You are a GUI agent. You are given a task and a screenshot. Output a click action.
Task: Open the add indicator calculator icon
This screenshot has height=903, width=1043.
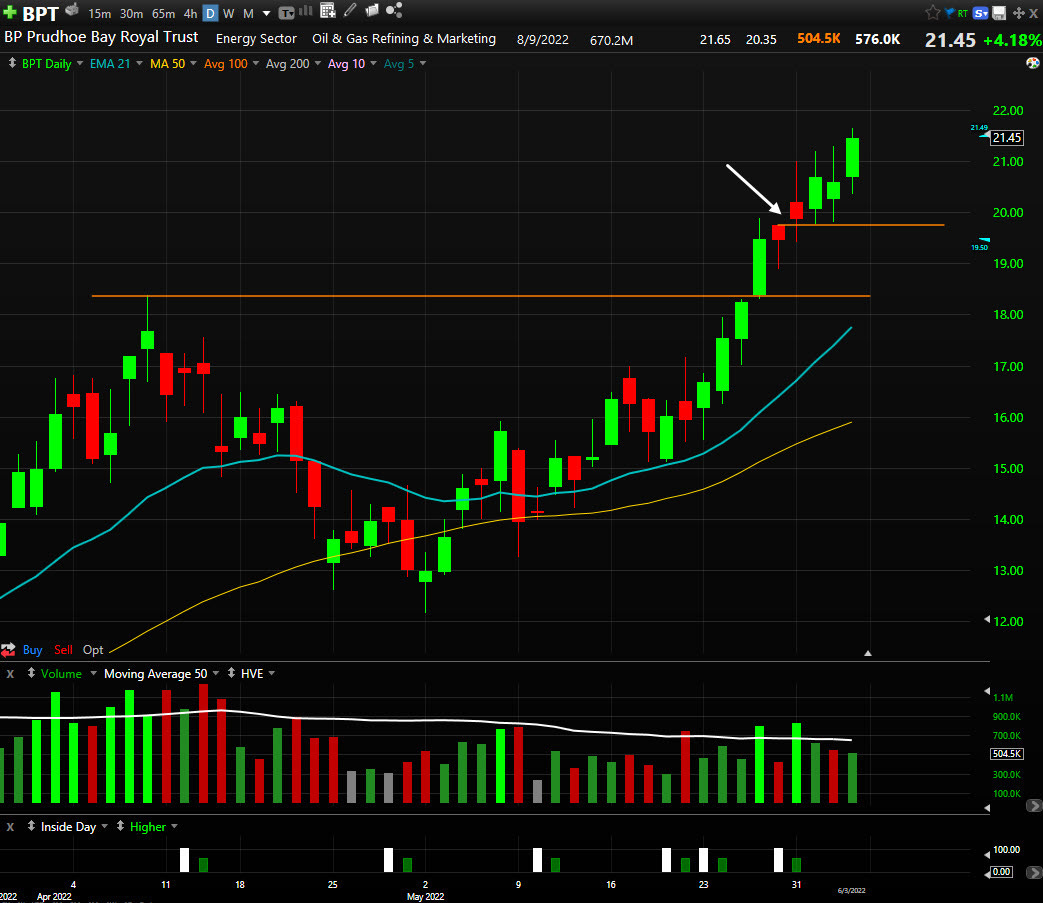(x=327, y=10)
